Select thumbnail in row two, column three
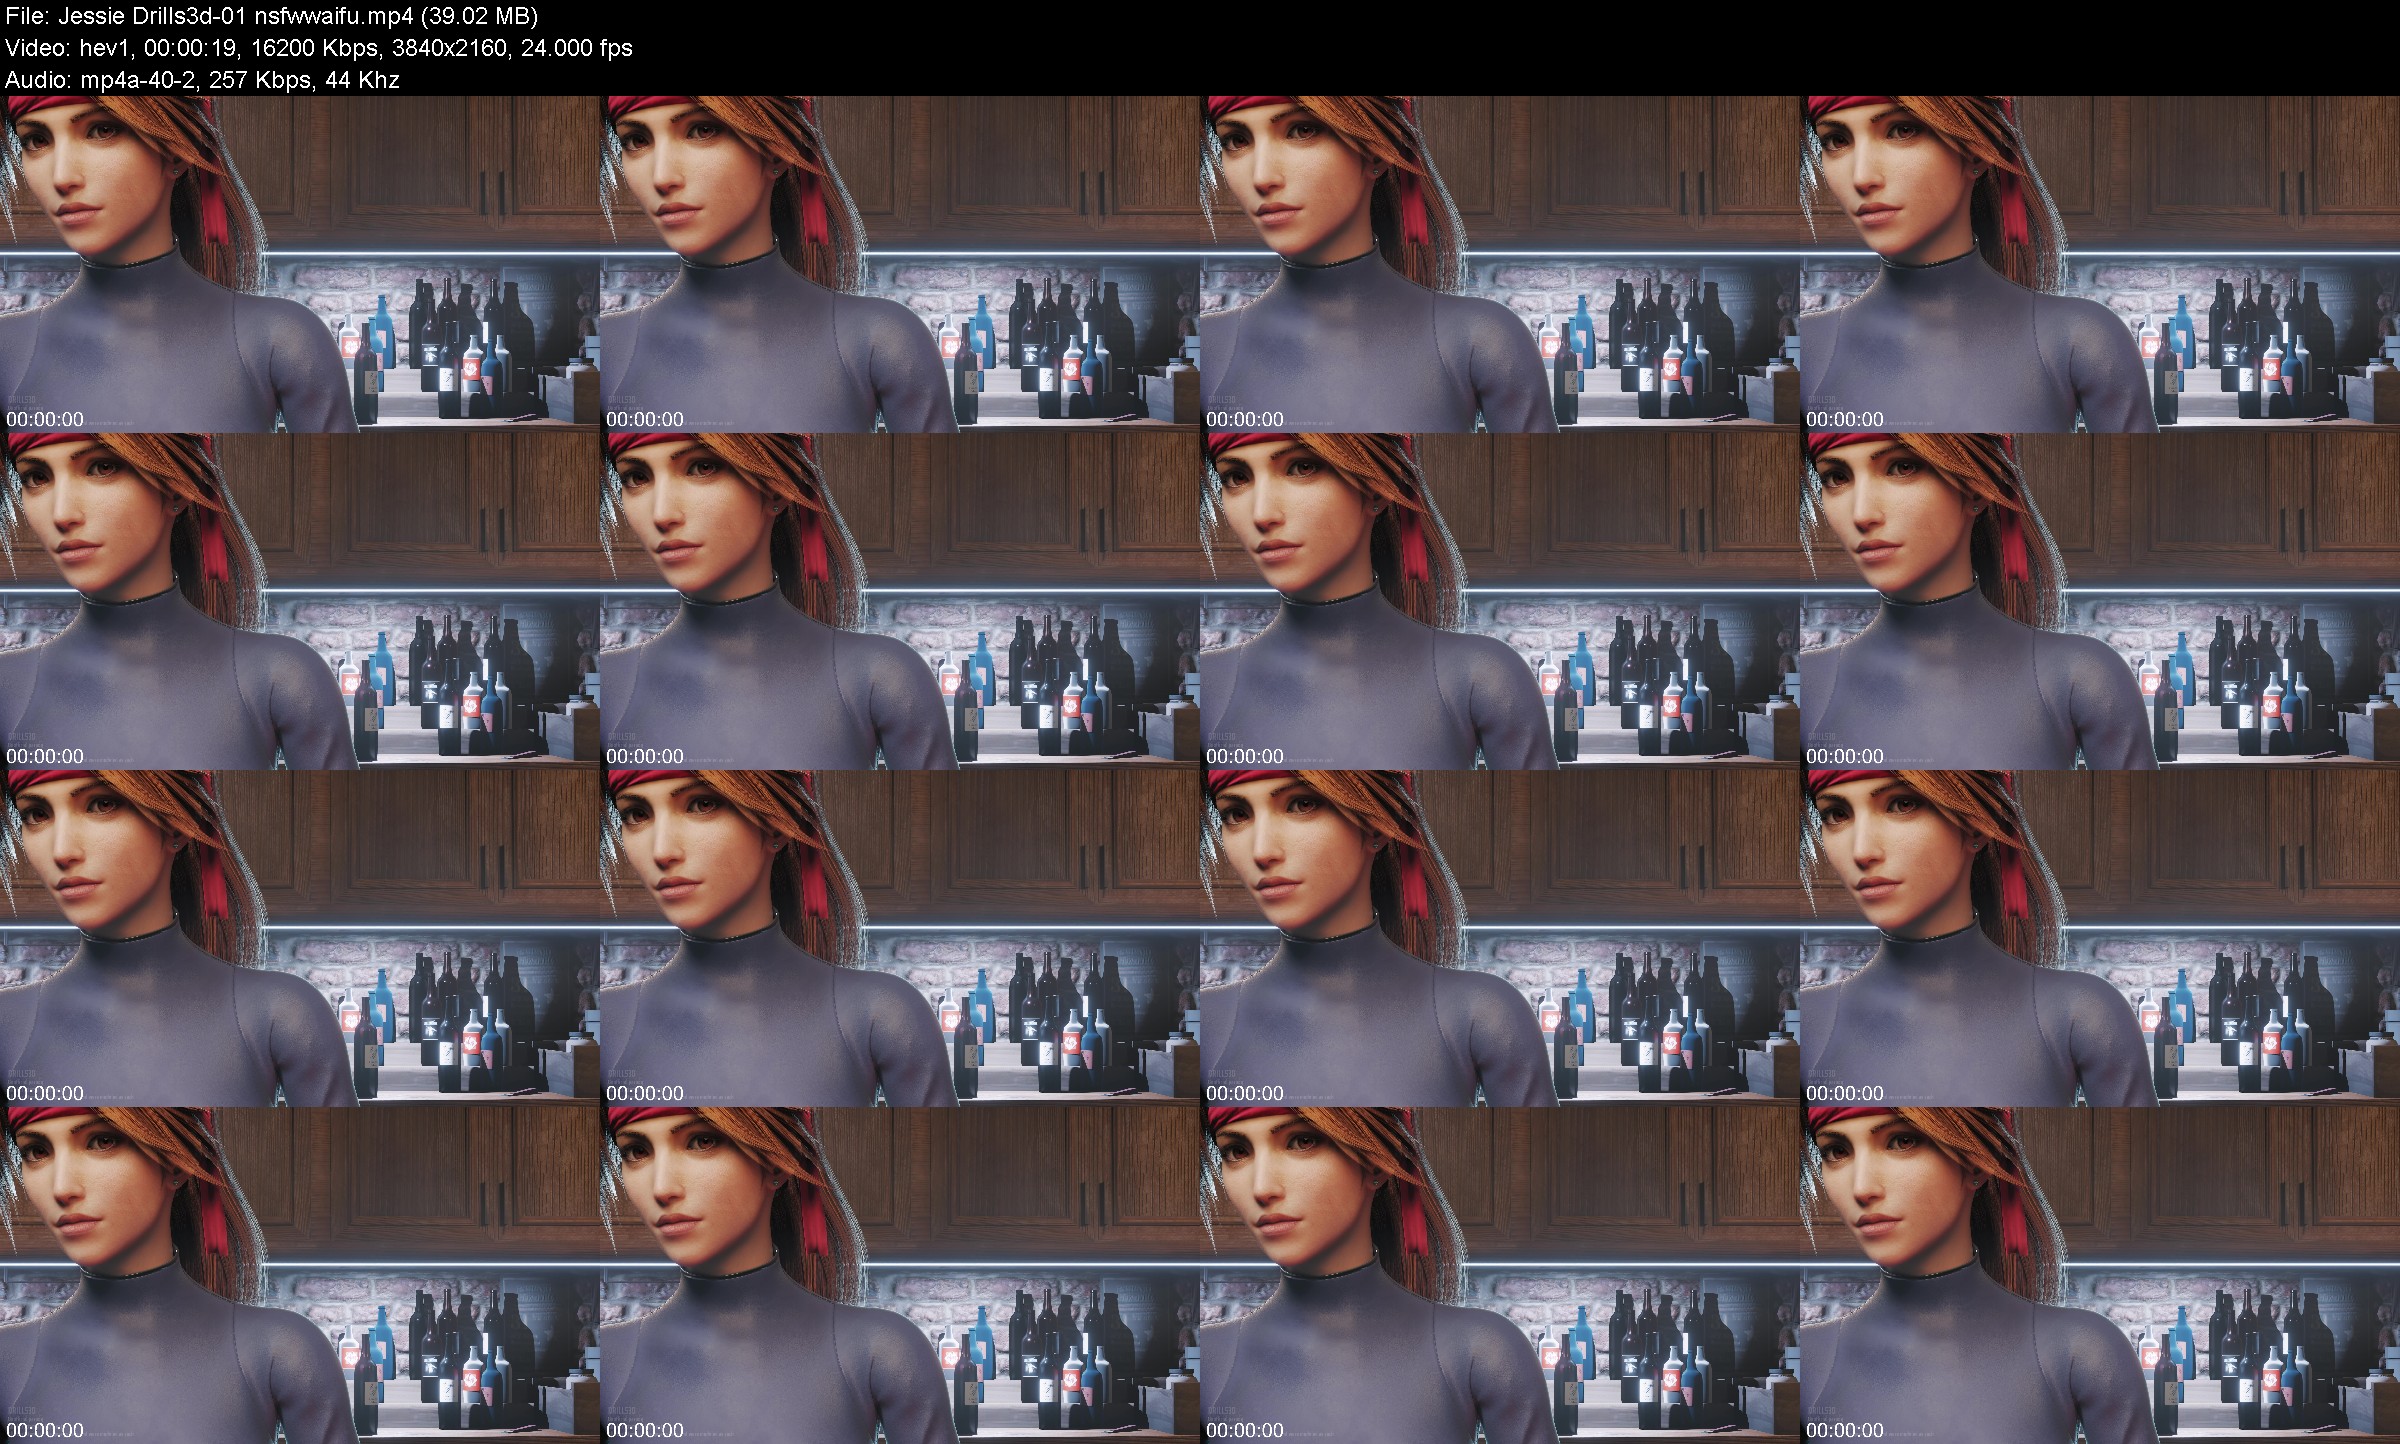Screen dimensions: 2400x1444 (1500, 601)
